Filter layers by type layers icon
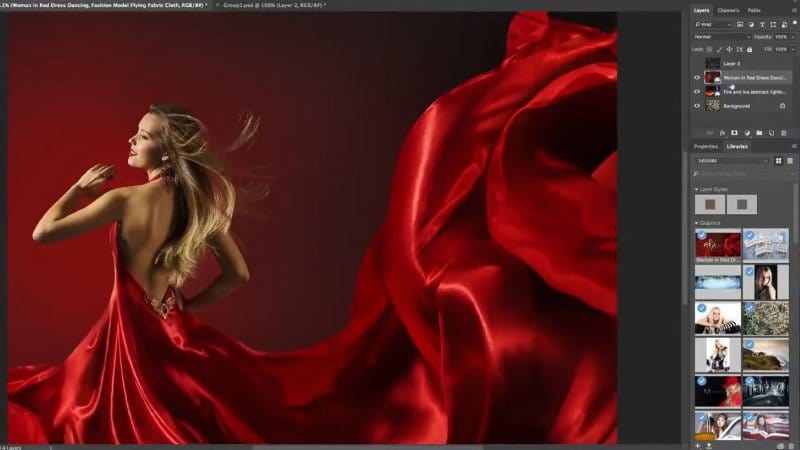Image resolution: width=800 pixels, height=450 pixels. coord(762,24)
